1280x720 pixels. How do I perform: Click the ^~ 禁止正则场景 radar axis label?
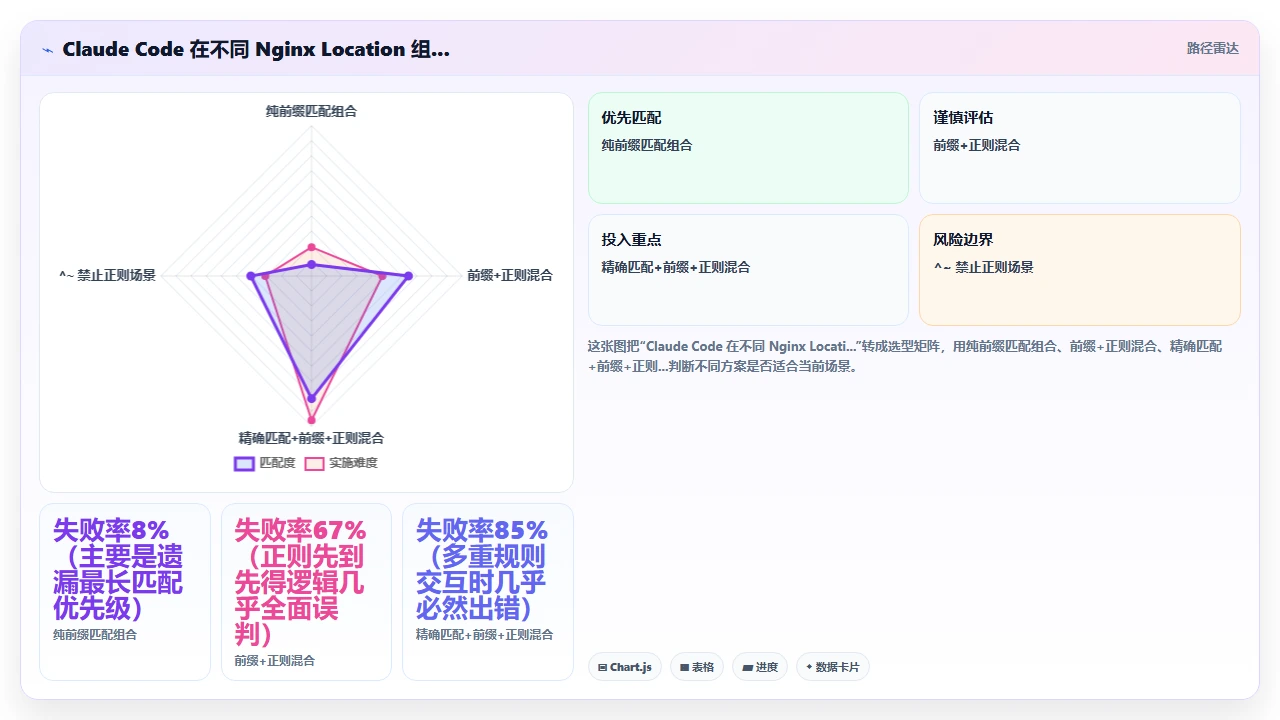pos(107,275)
